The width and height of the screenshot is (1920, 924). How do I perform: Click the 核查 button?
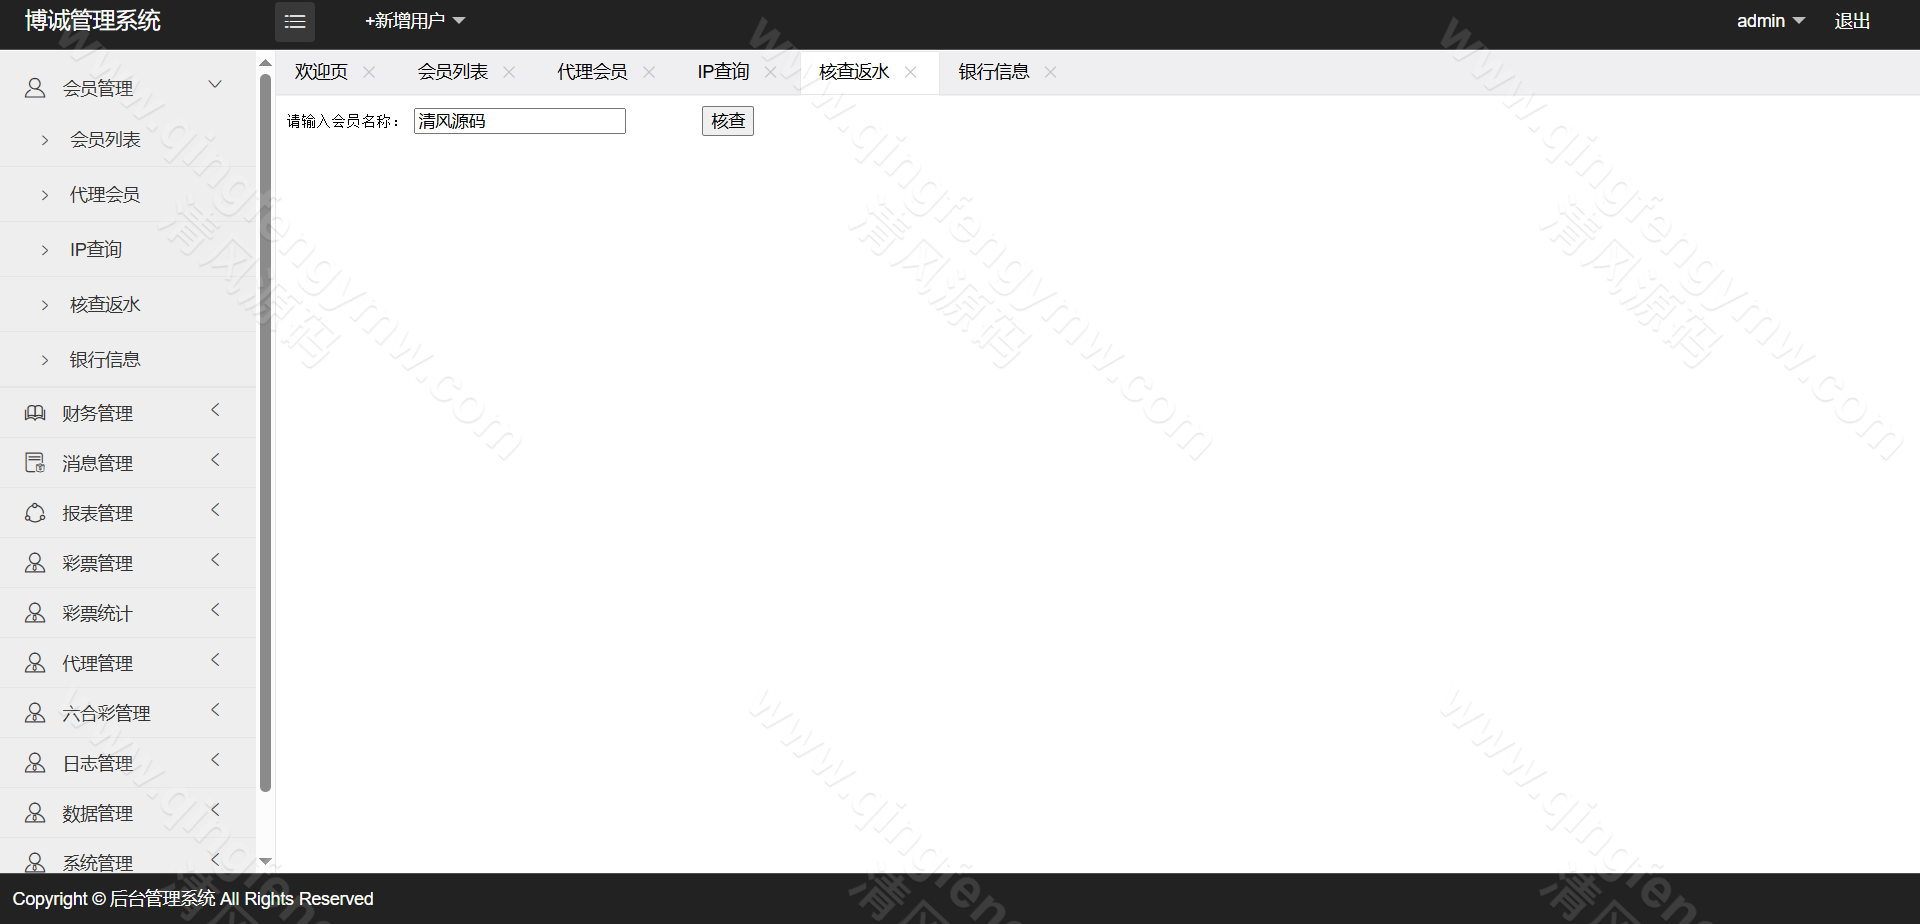(x=727, y=121)
